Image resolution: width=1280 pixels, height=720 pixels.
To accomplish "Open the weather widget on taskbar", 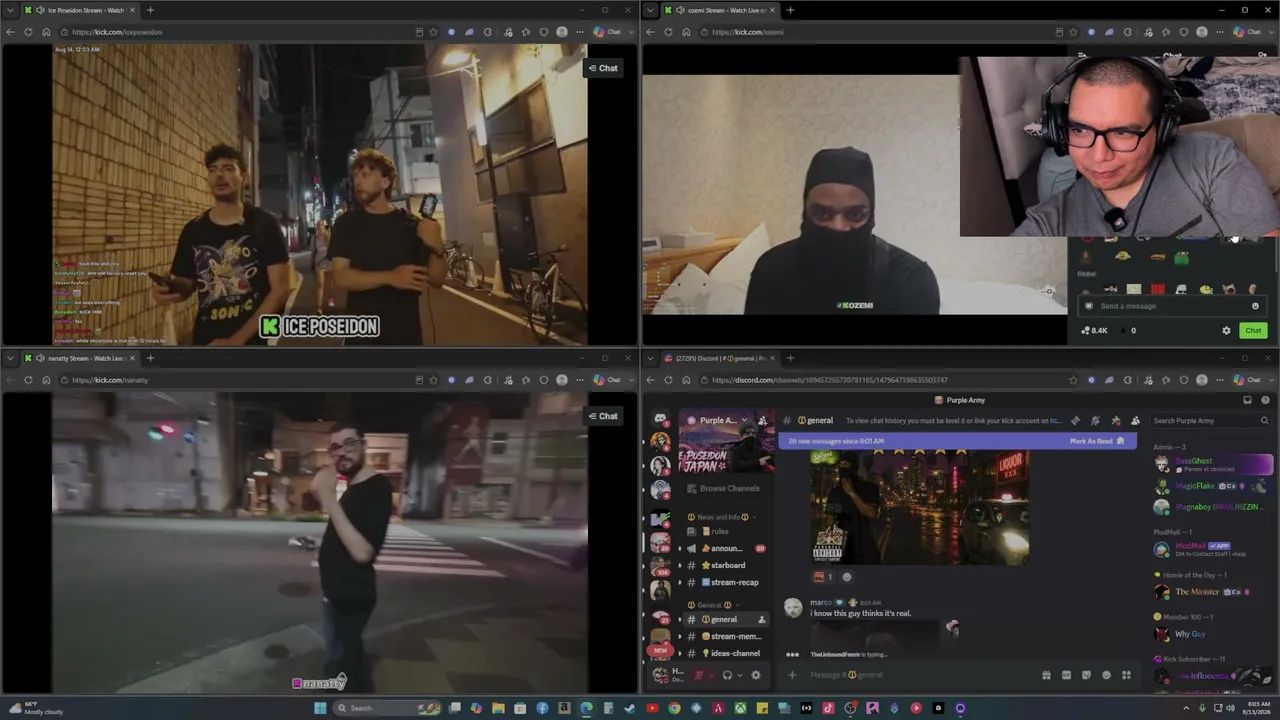I will (36, 708).
